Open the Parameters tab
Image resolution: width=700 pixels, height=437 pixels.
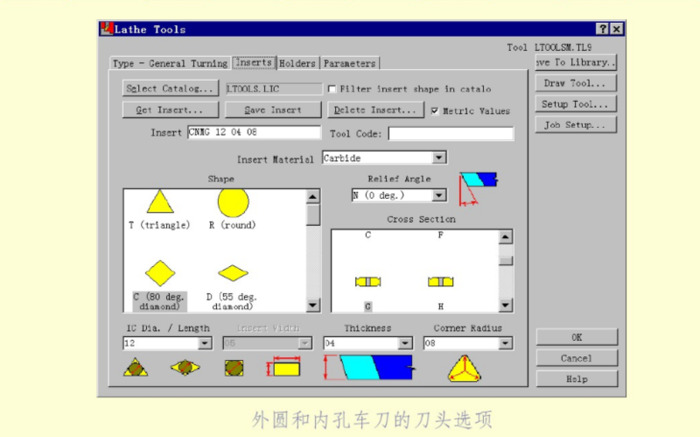[x=349, y=64]
